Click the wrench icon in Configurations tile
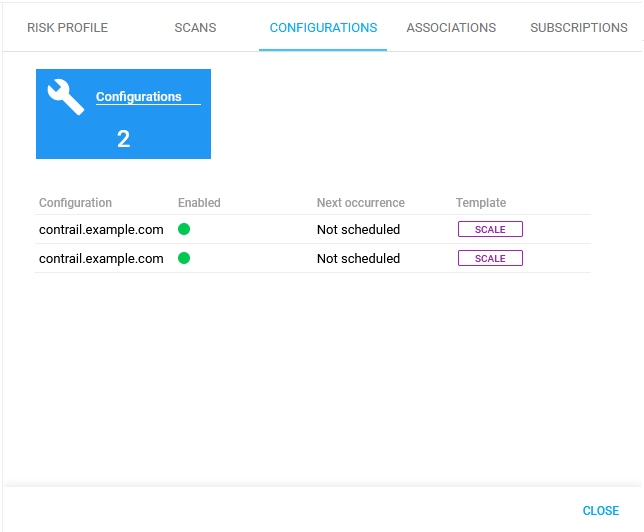The image size is (644, 532). click(66, 97)
